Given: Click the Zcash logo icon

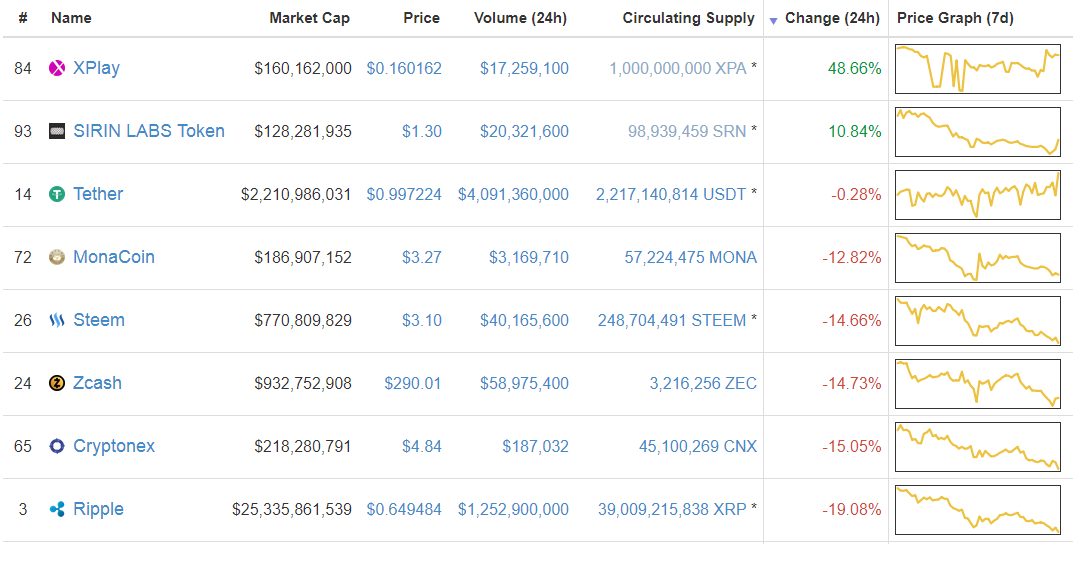Looking at the screenshot, I should pos(57,383).
